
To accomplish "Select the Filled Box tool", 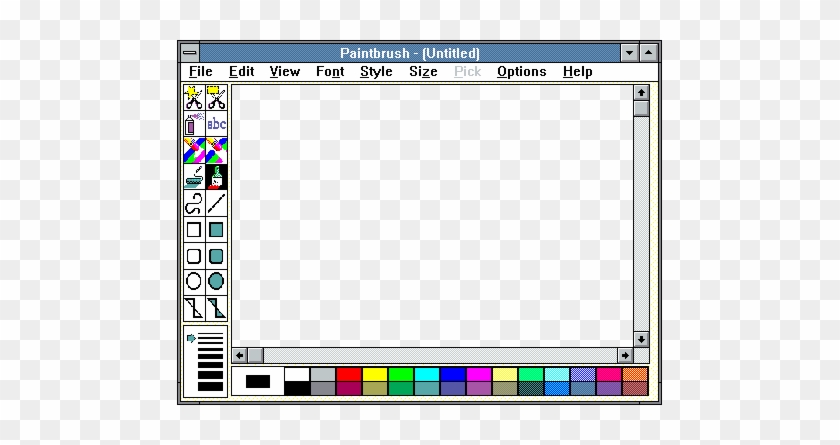I will click(x=216, y=230).
